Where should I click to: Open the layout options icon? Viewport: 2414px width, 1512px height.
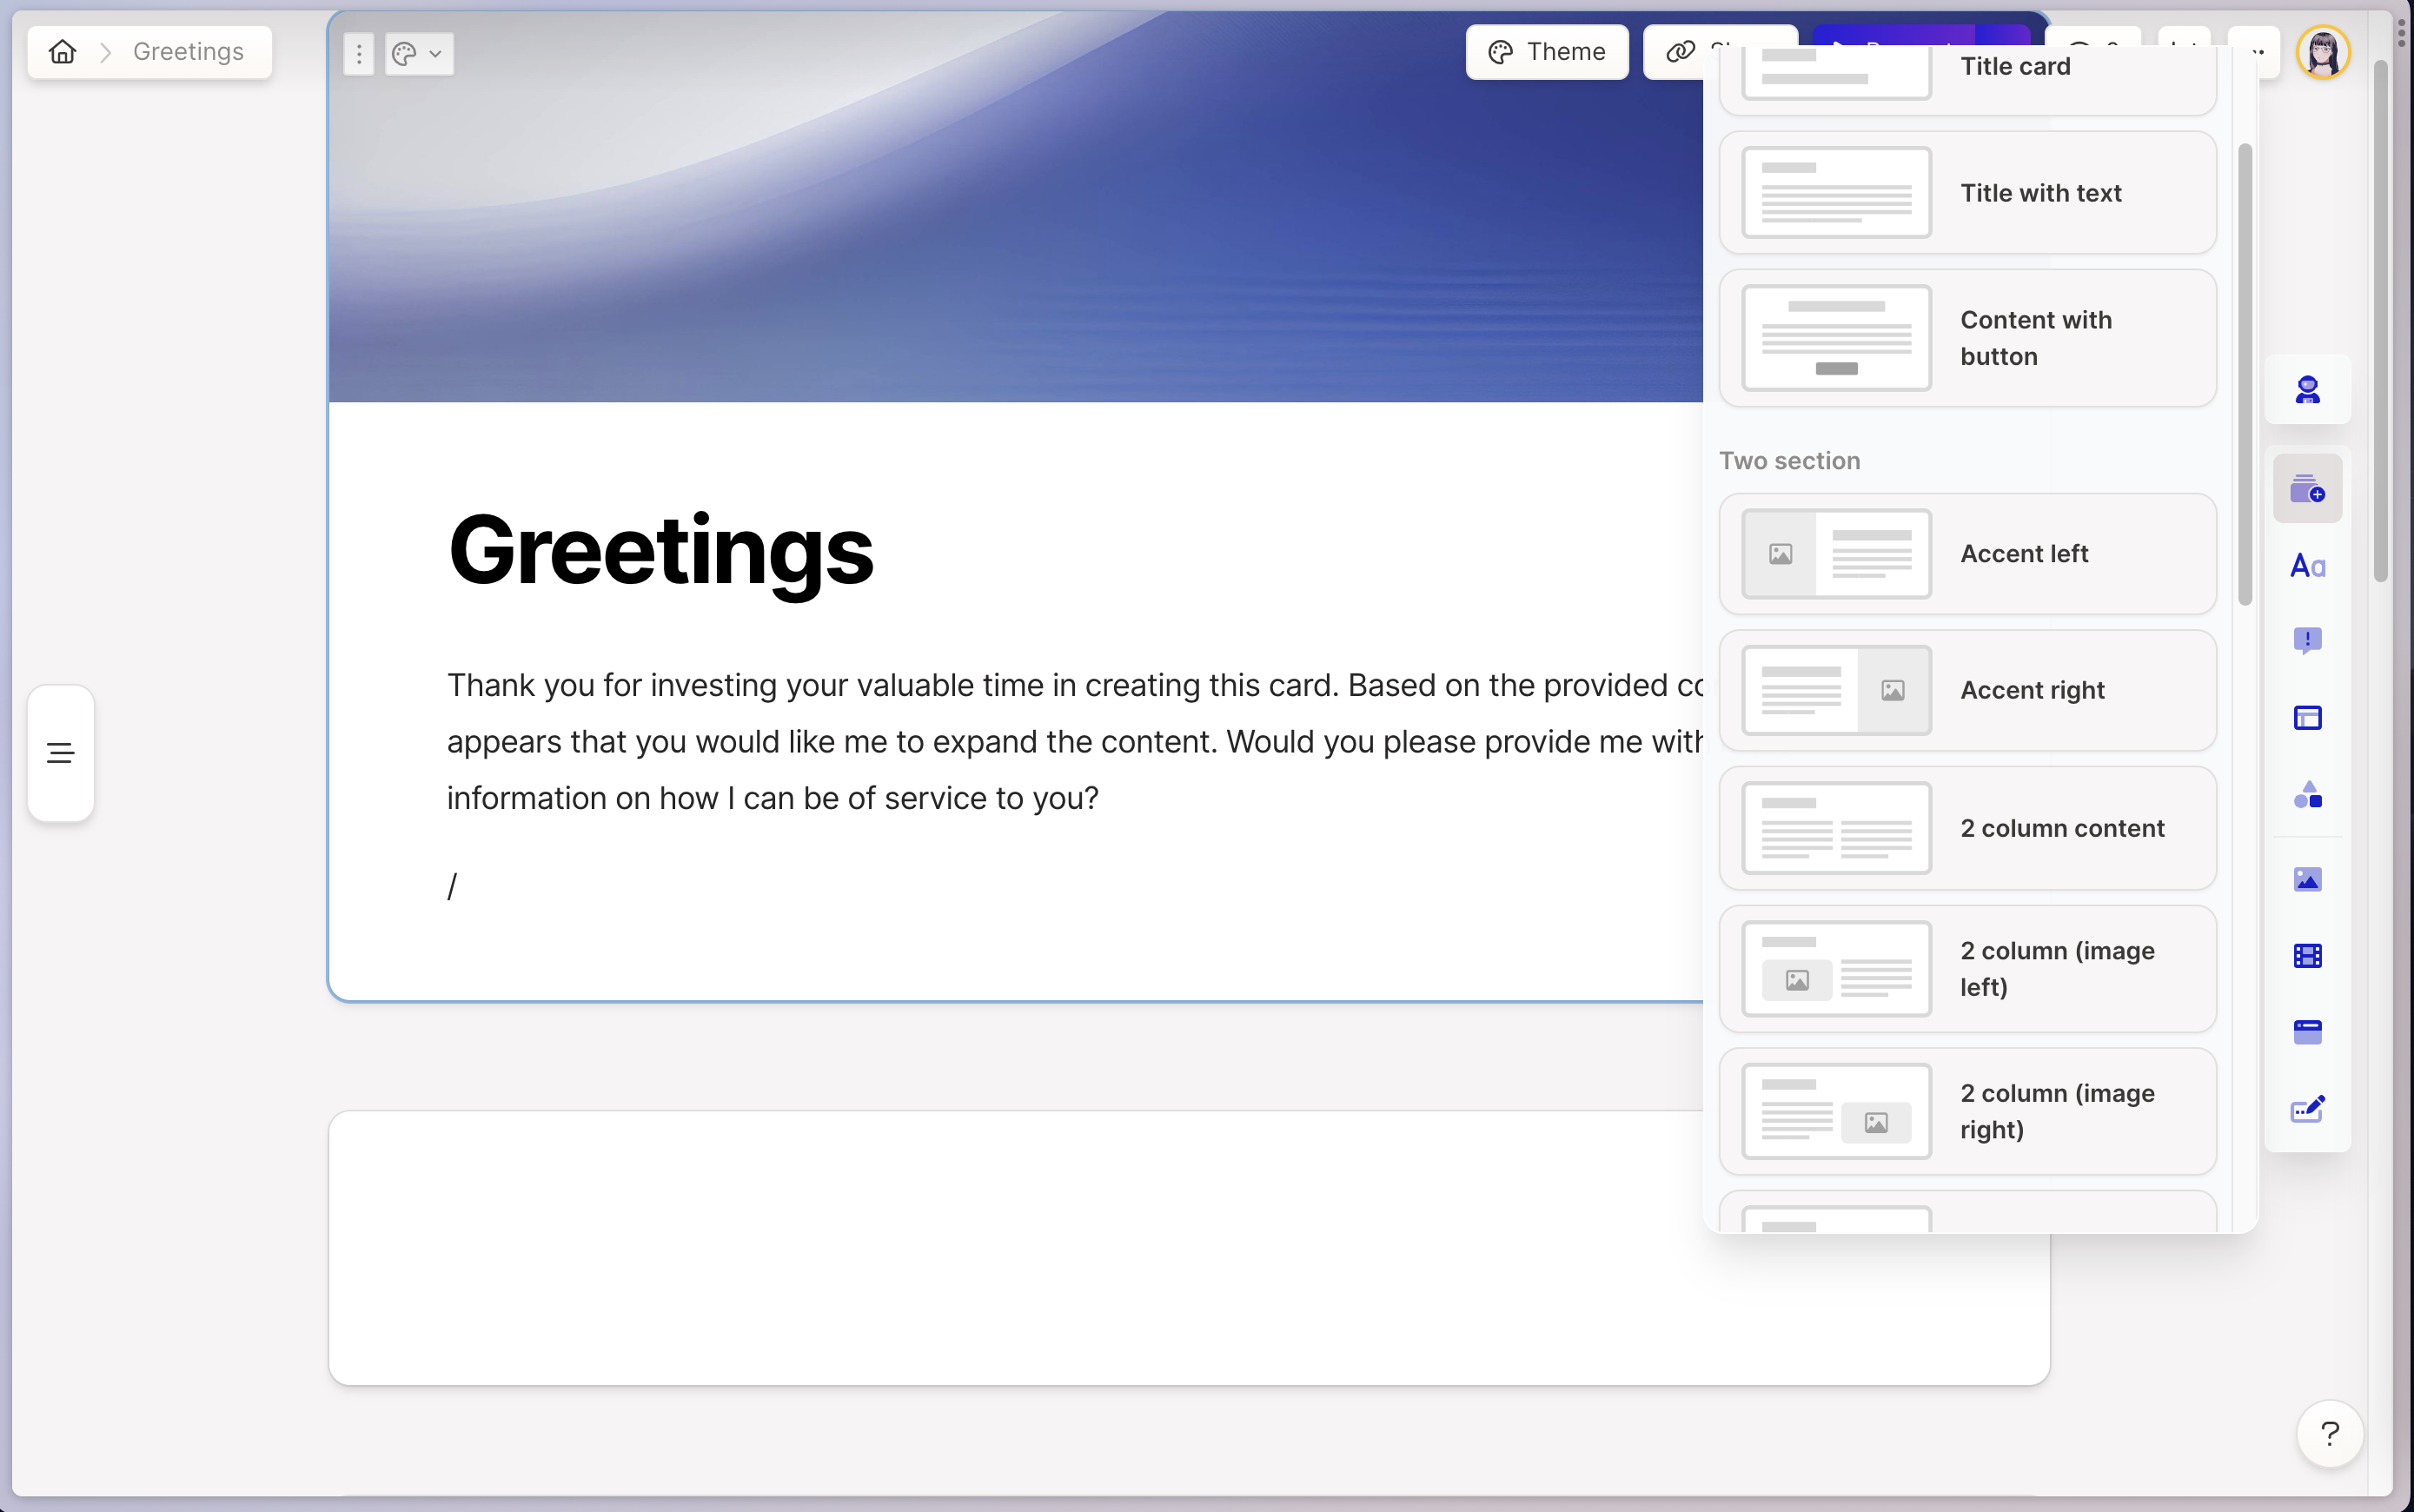pyautogui.click(x=2307, y=718)
